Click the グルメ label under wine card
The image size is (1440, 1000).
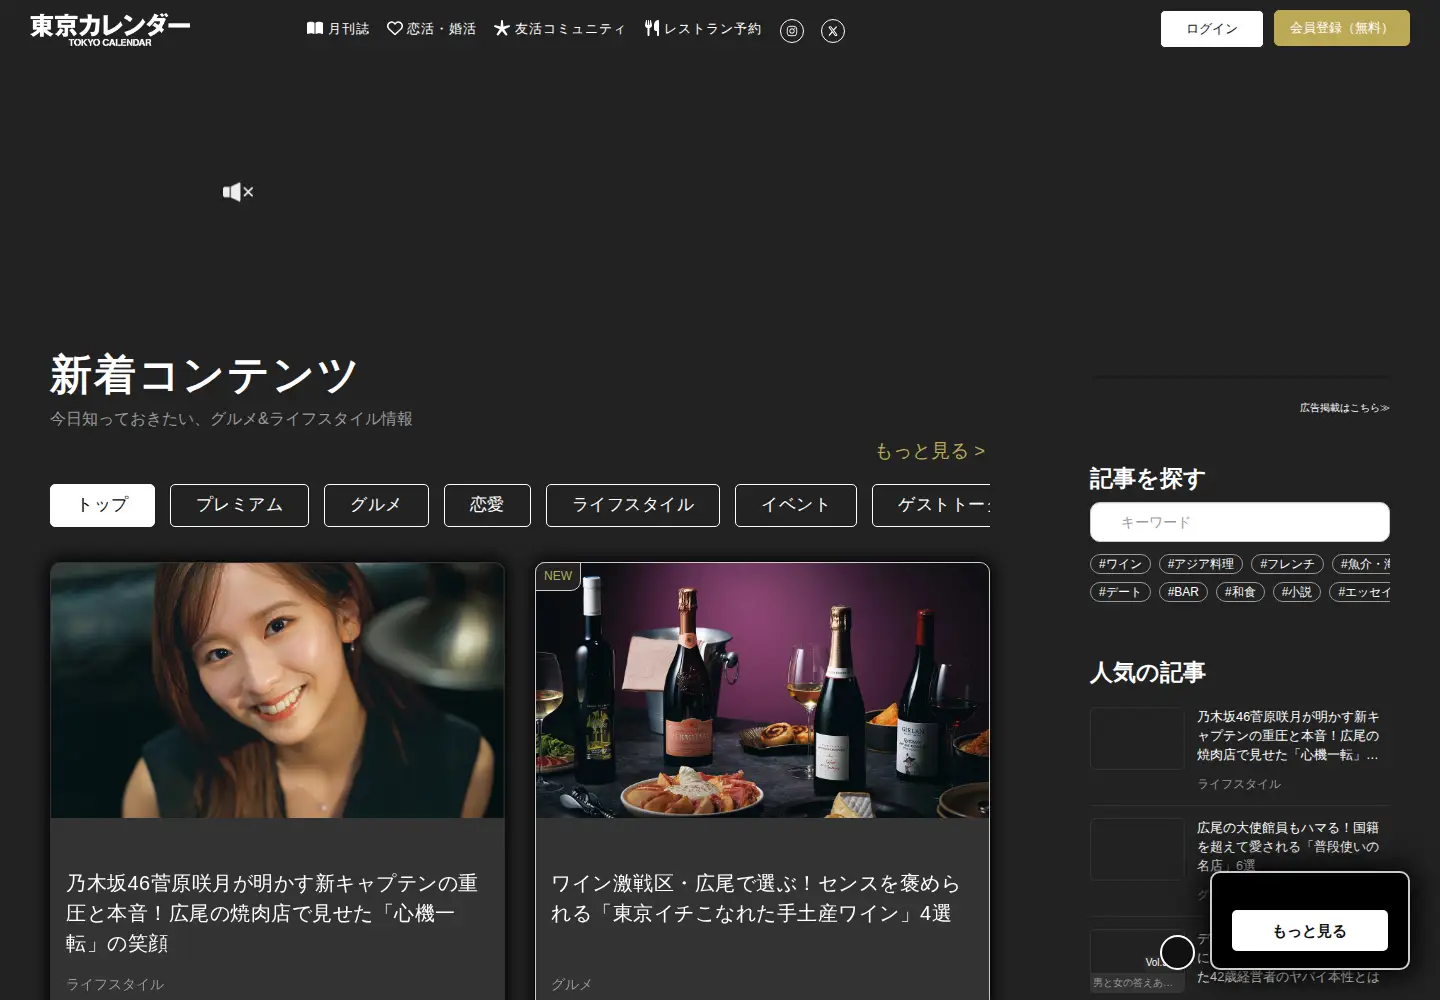[572, 984]
